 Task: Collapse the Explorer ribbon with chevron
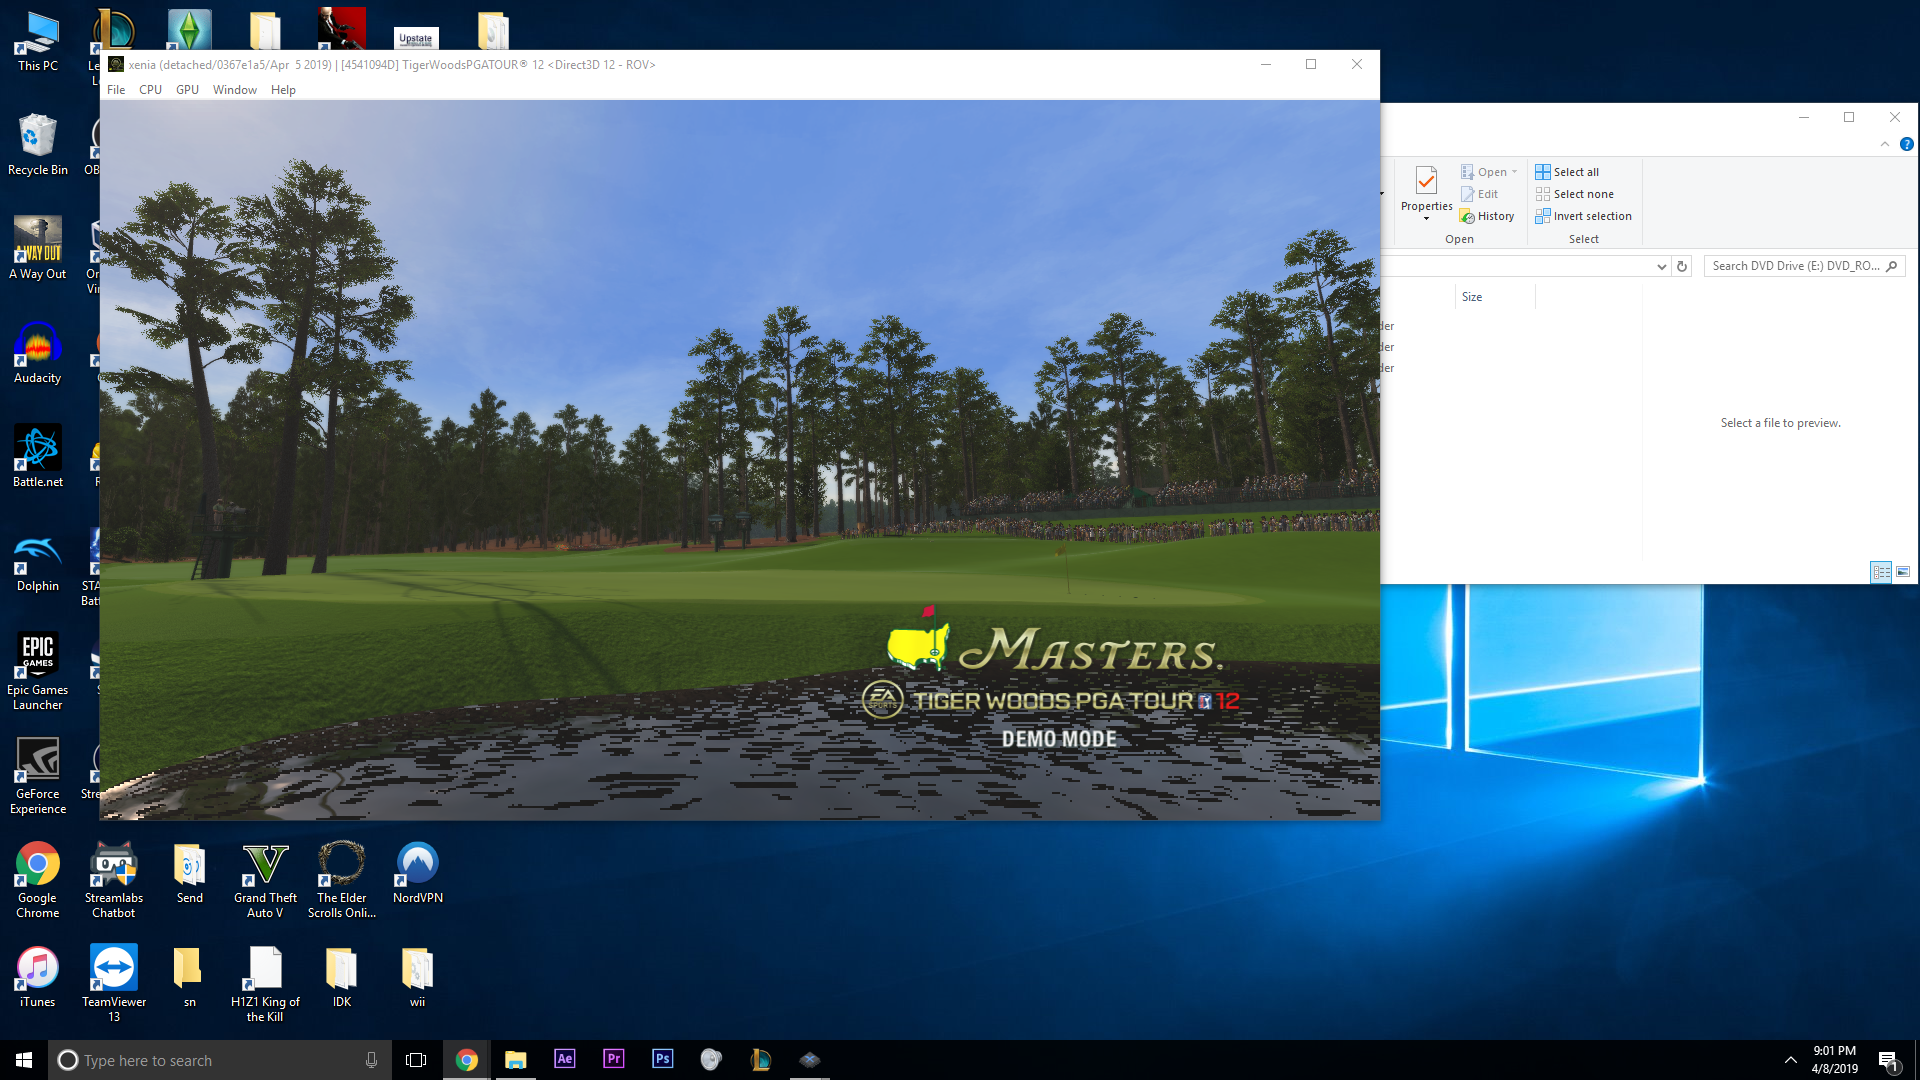tap(1885, 145)
